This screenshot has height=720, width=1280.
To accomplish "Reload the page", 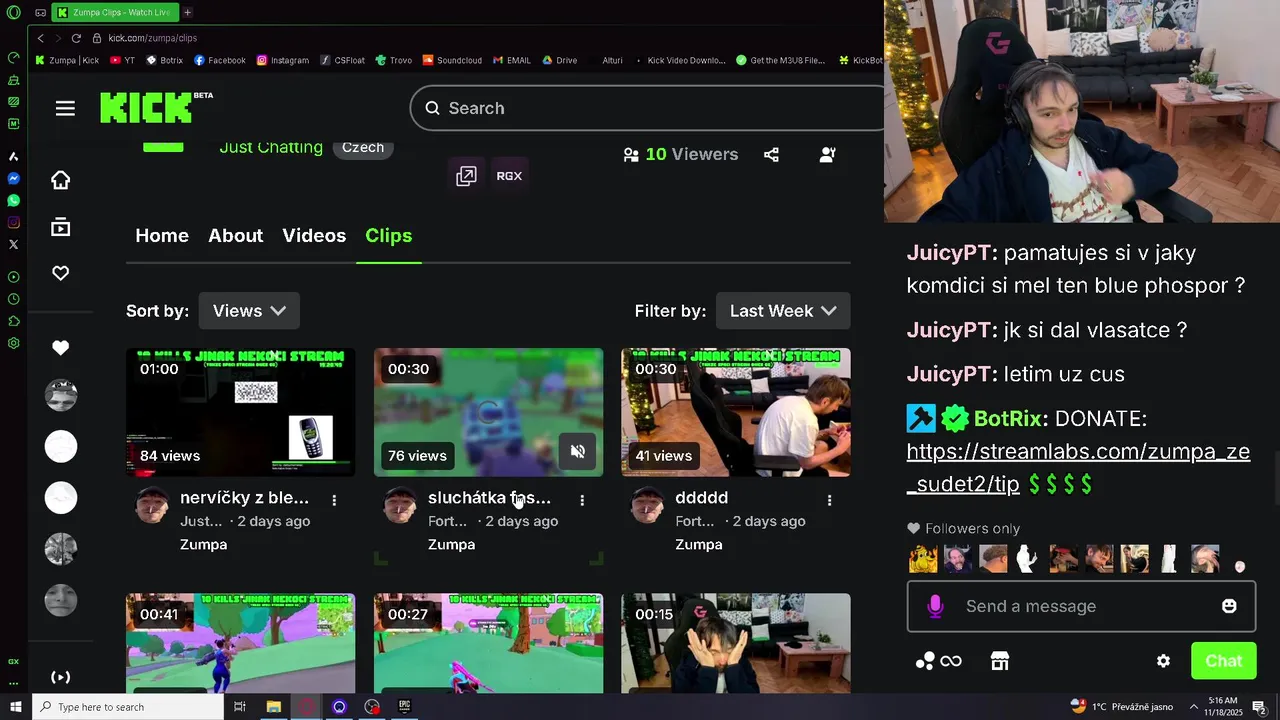I will 76,38.
